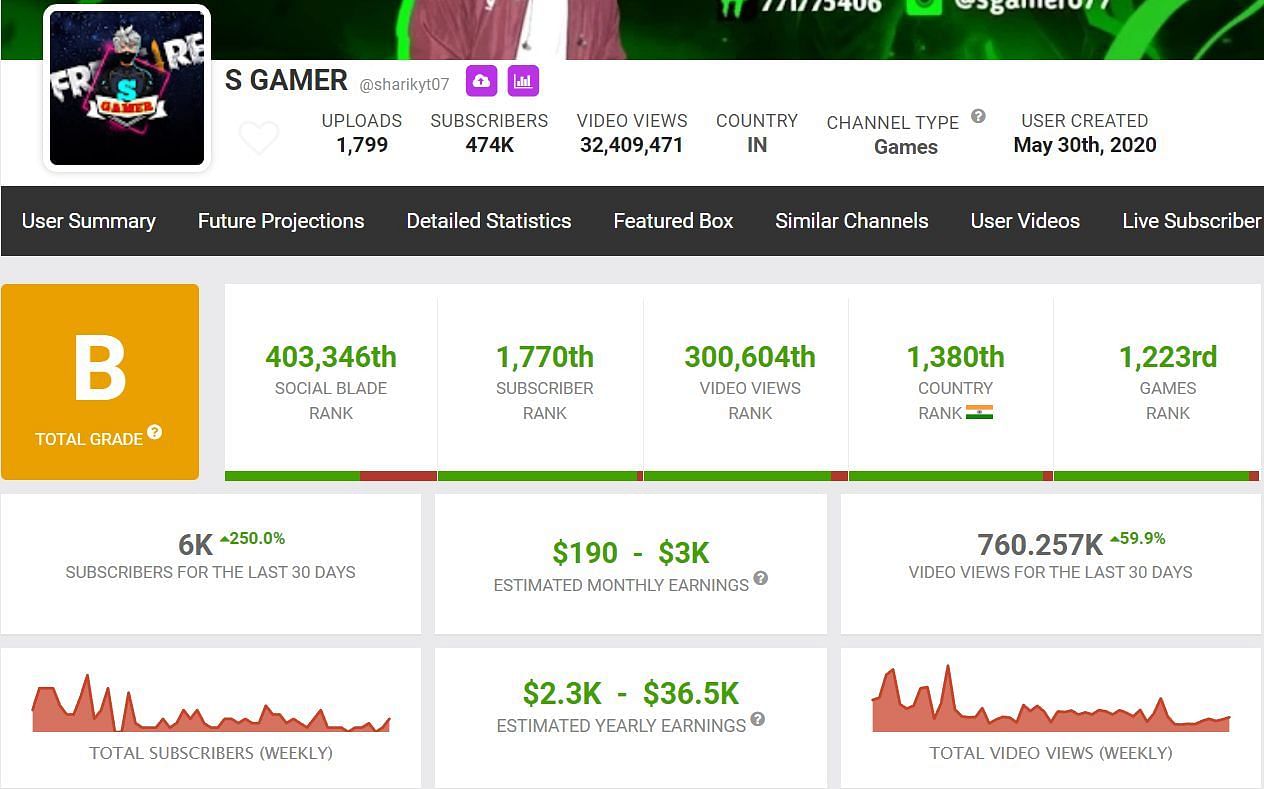Click the India flag icon
The image size is (1264, 789).
(x=979, y=413)
